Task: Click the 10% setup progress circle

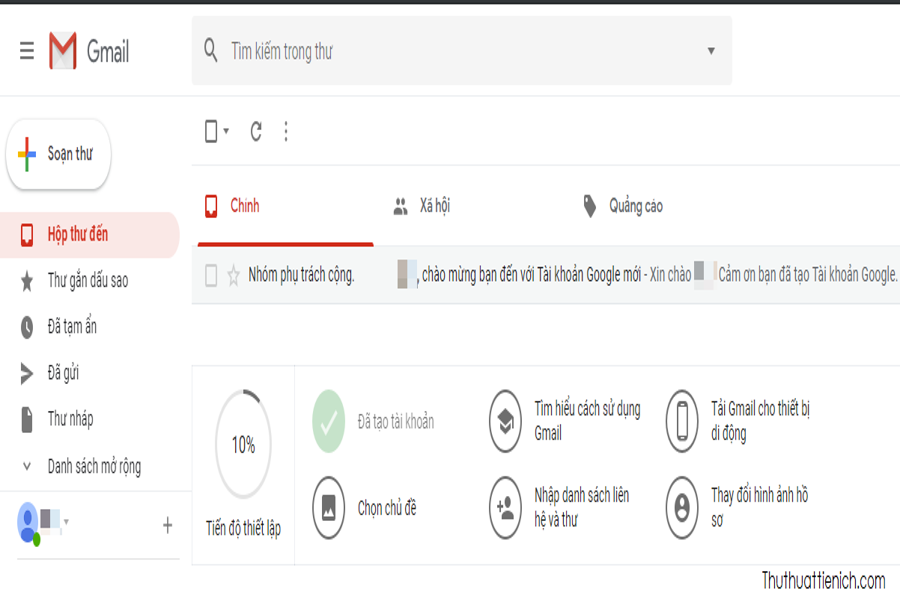Action: click(x=243, y=445)
